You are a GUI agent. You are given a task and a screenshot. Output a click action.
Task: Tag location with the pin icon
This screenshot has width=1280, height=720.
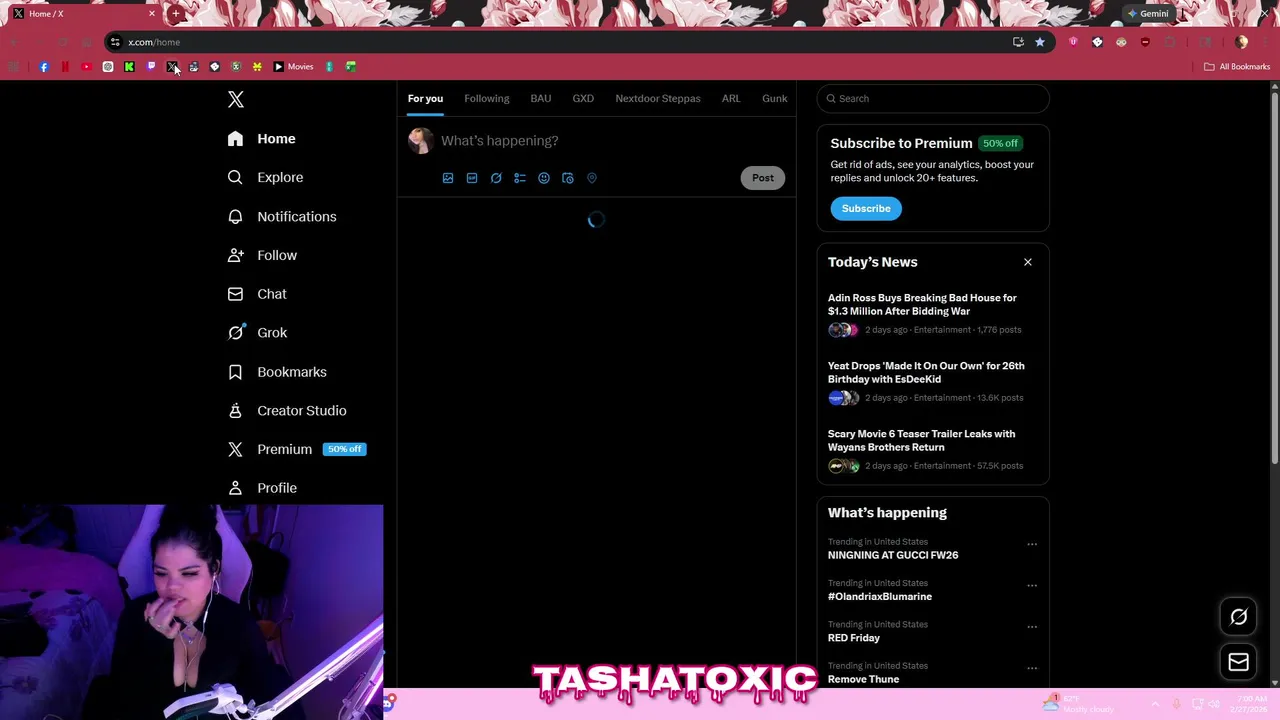pos(592,178)
